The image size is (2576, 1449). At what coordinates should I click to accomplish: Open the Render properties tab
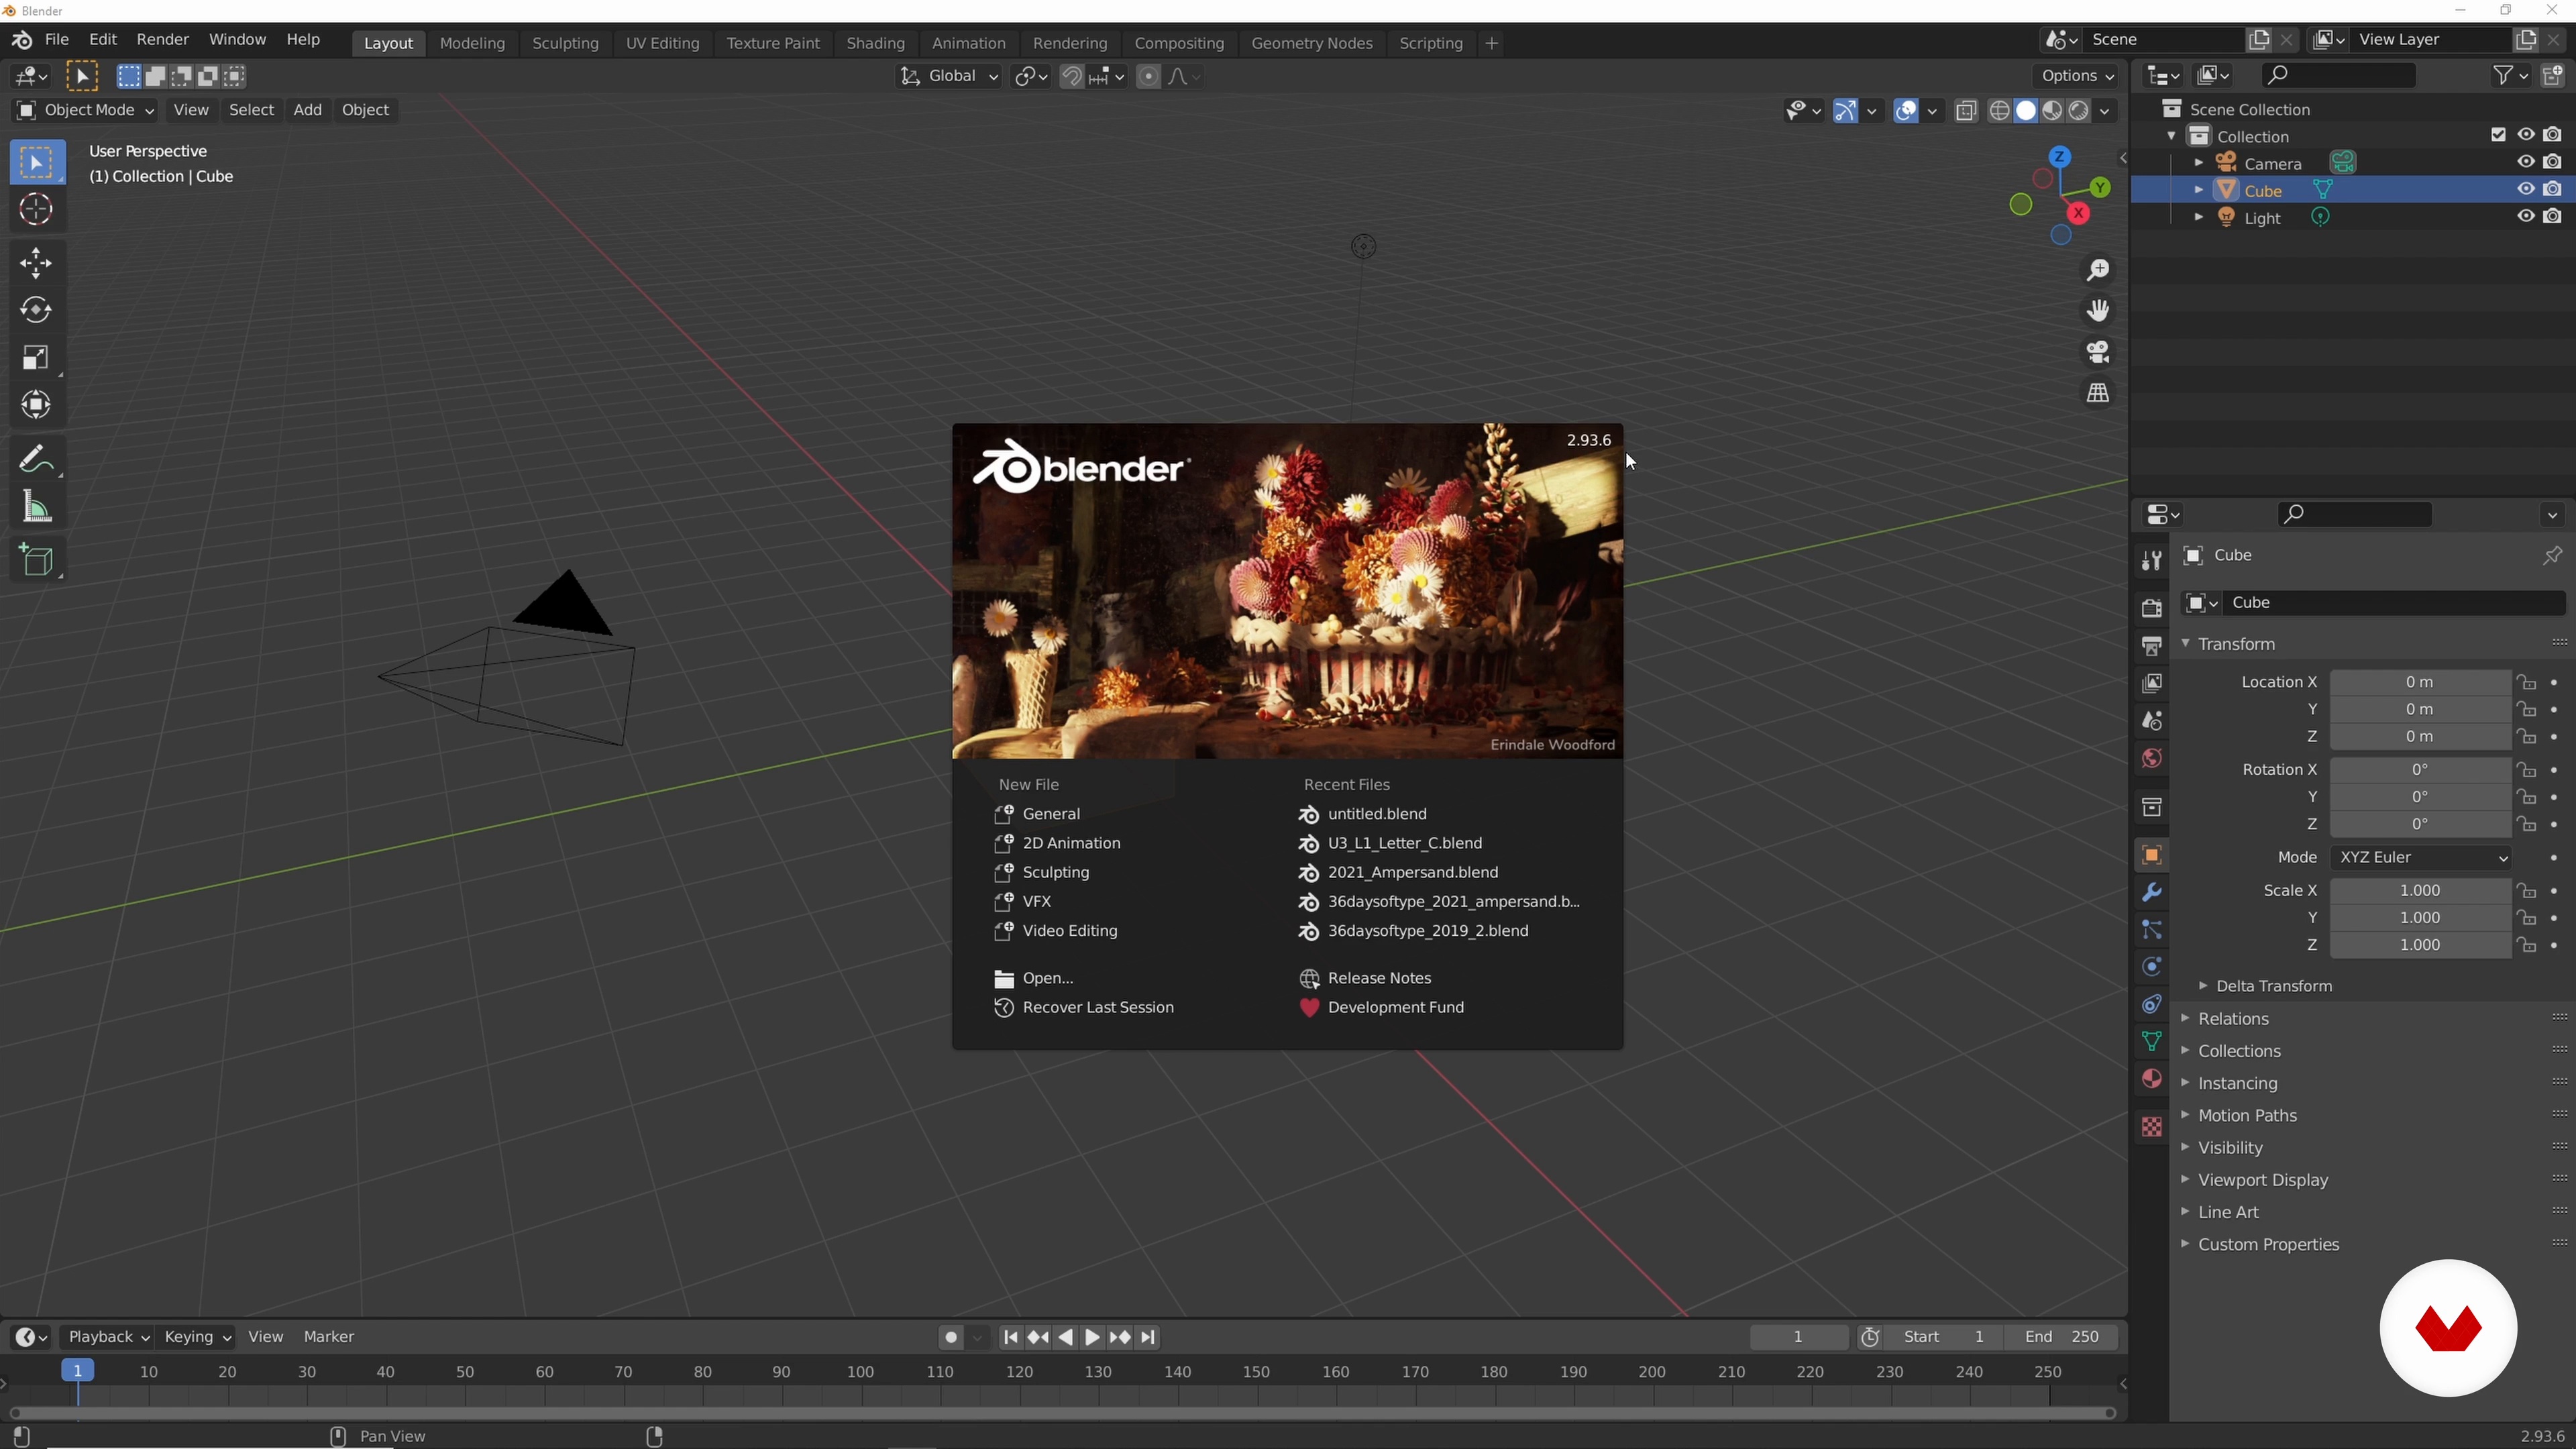coord(2151,608)
